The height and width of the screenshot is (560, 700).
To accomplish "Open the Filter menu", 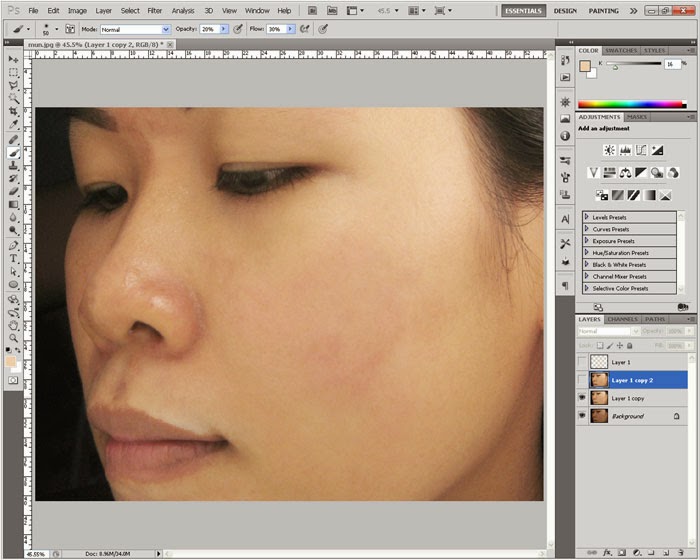I will (155, 11).
